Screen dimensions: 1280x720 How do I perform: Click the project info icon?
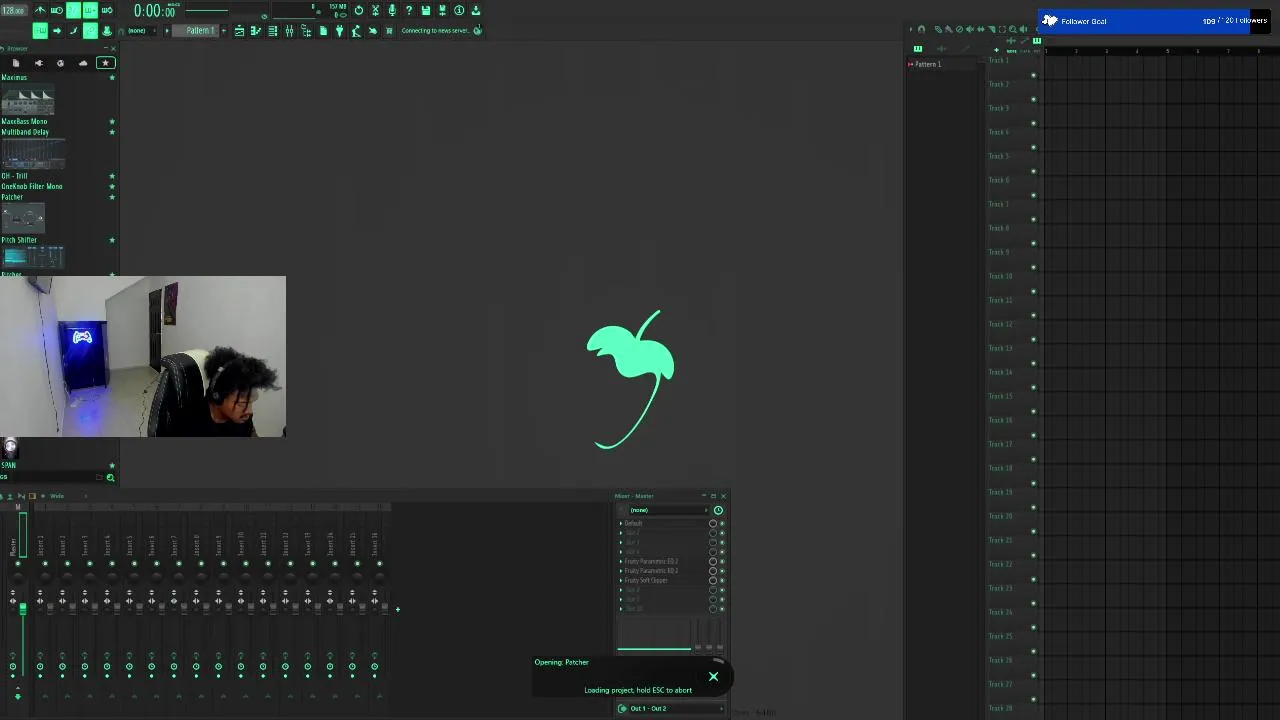click(x=459, y=10)
